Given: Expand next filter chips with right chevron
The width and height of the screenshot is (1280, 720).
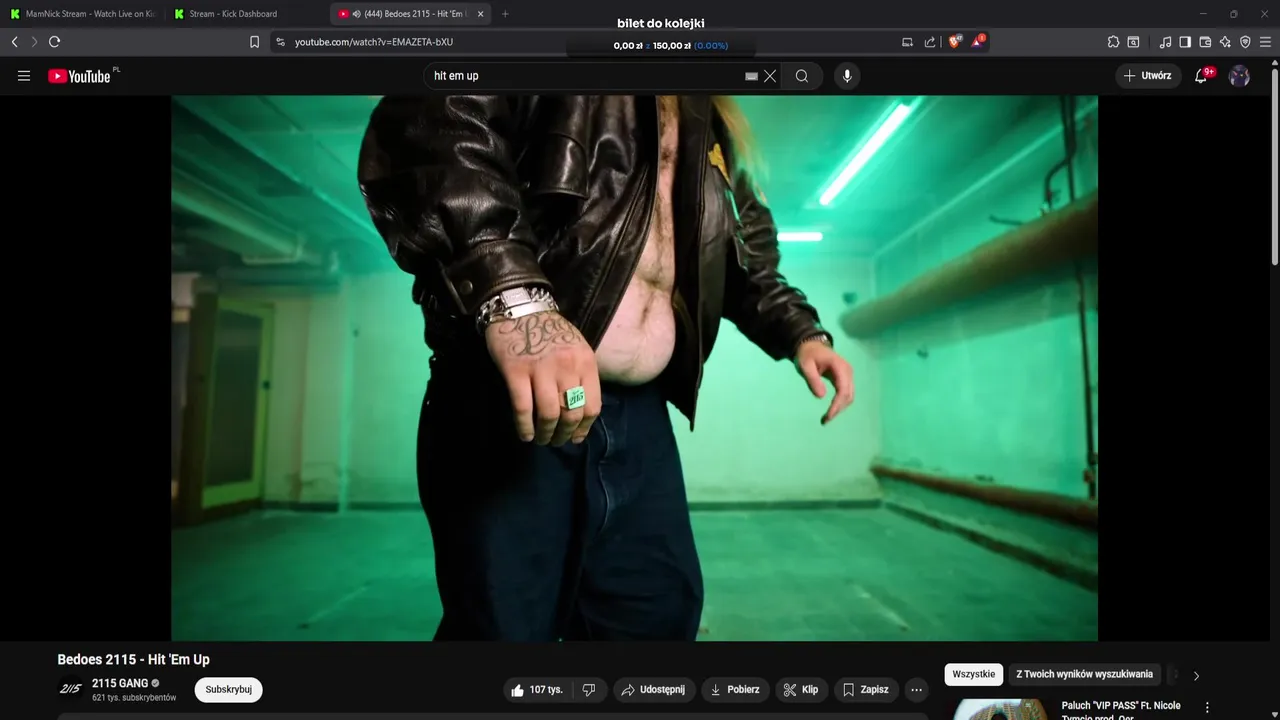Looking at the screenshot, I should click(x=1196, y=675).
